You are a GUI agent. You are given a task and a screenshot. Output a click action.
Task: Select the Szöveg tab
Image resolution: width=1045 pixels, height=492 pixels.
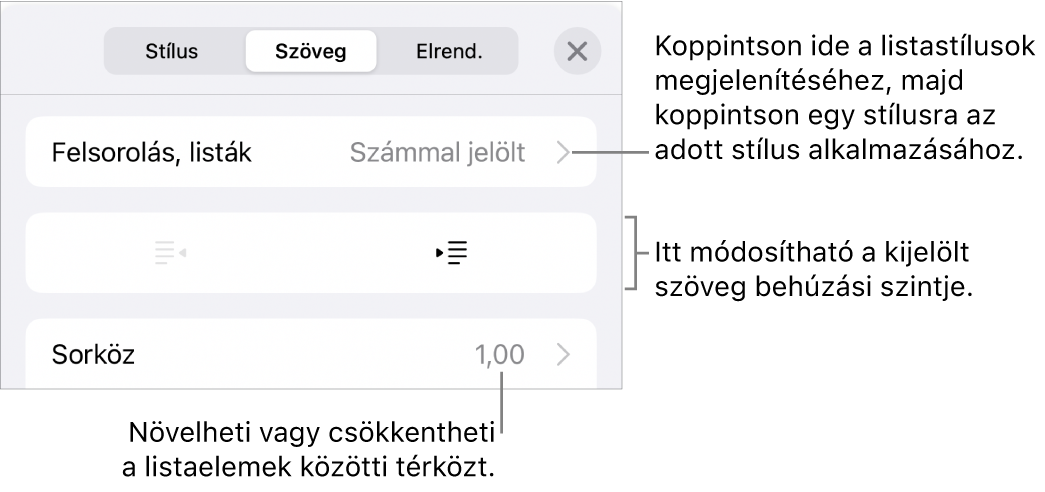[310, 52]
